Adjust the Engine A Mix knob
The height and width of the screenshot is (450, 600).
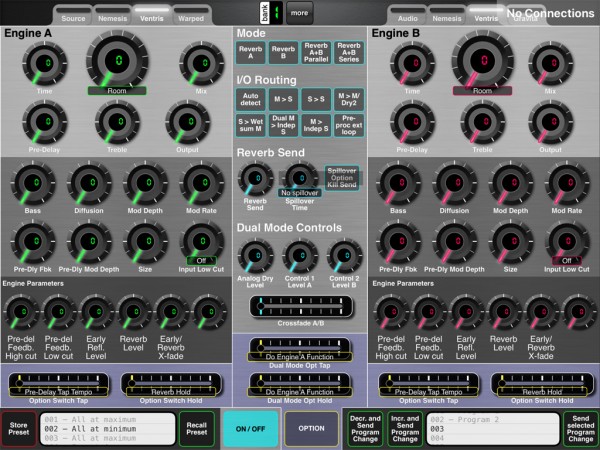point(202,64)
